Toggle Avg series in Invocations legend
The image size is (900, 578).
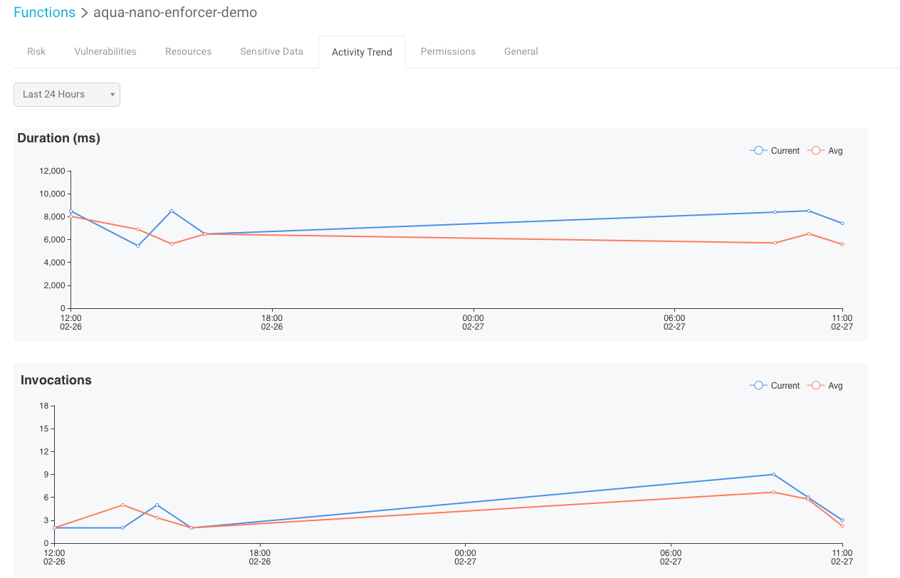tap(825, 385)
